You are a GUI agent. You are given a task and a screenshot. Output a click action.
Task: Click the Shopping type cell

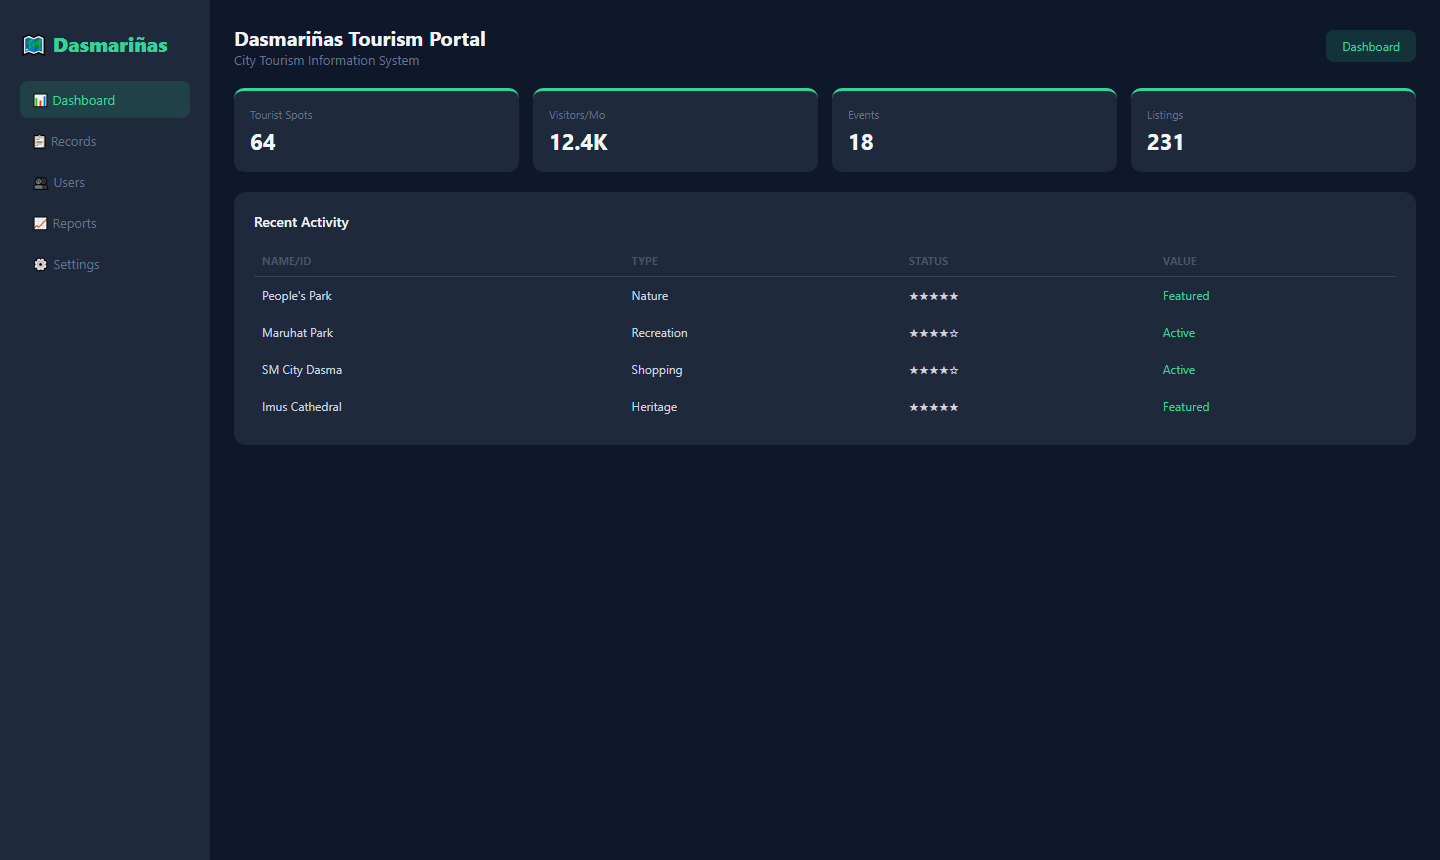coord(657,370)
